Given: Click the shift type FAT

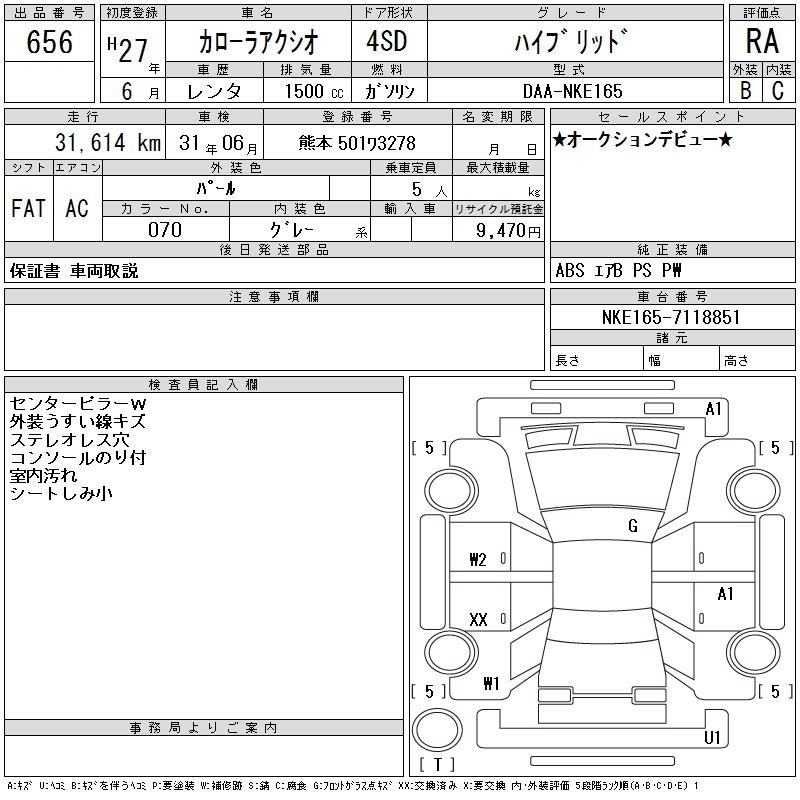Looking at the screenshot, I should 28,208.
